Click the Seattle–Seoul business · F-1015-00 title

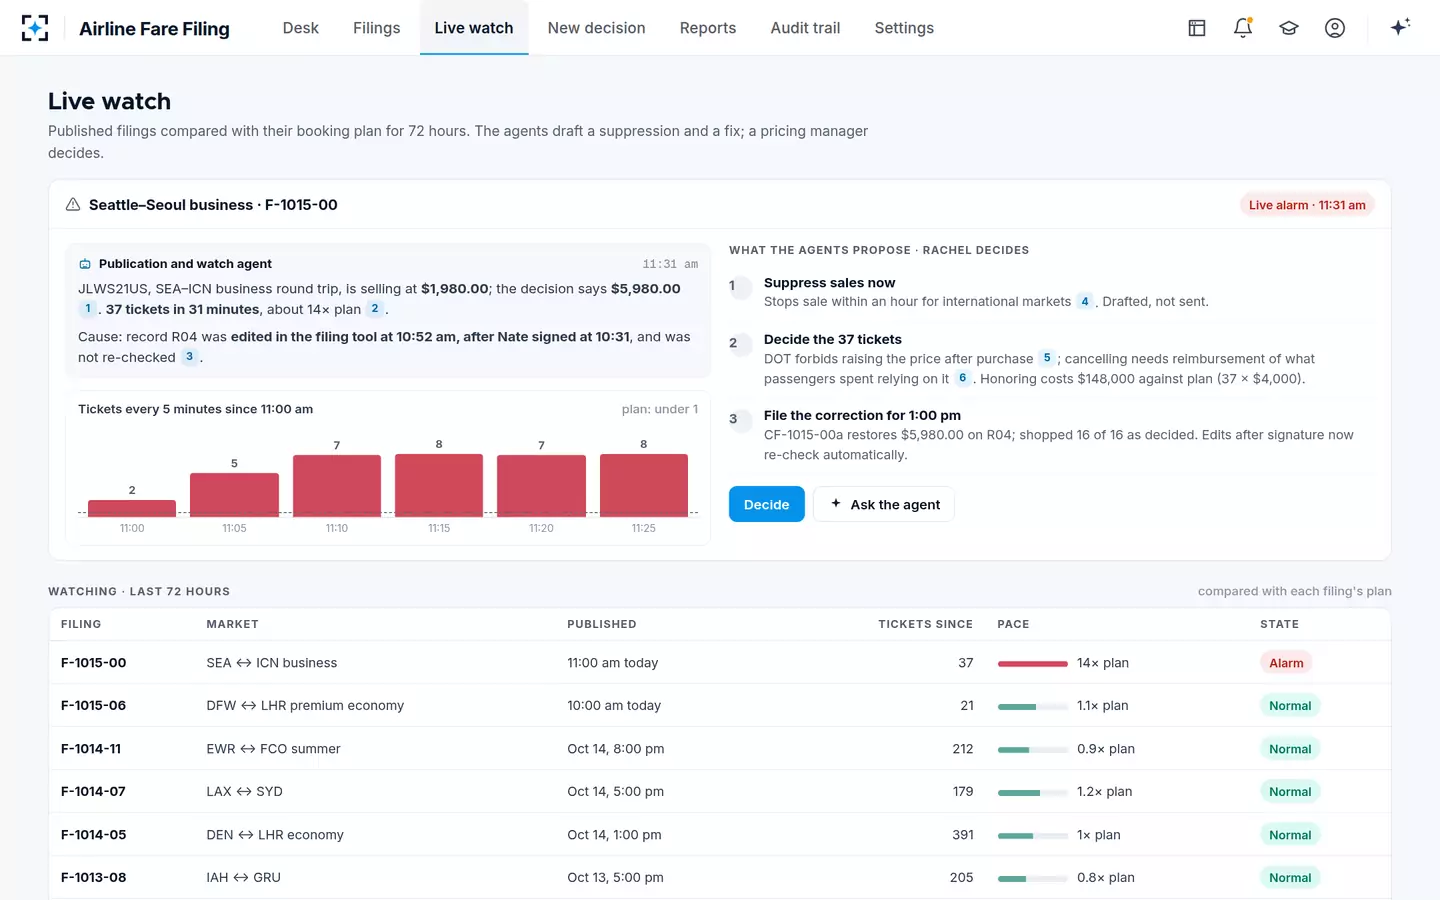[213, 205]
